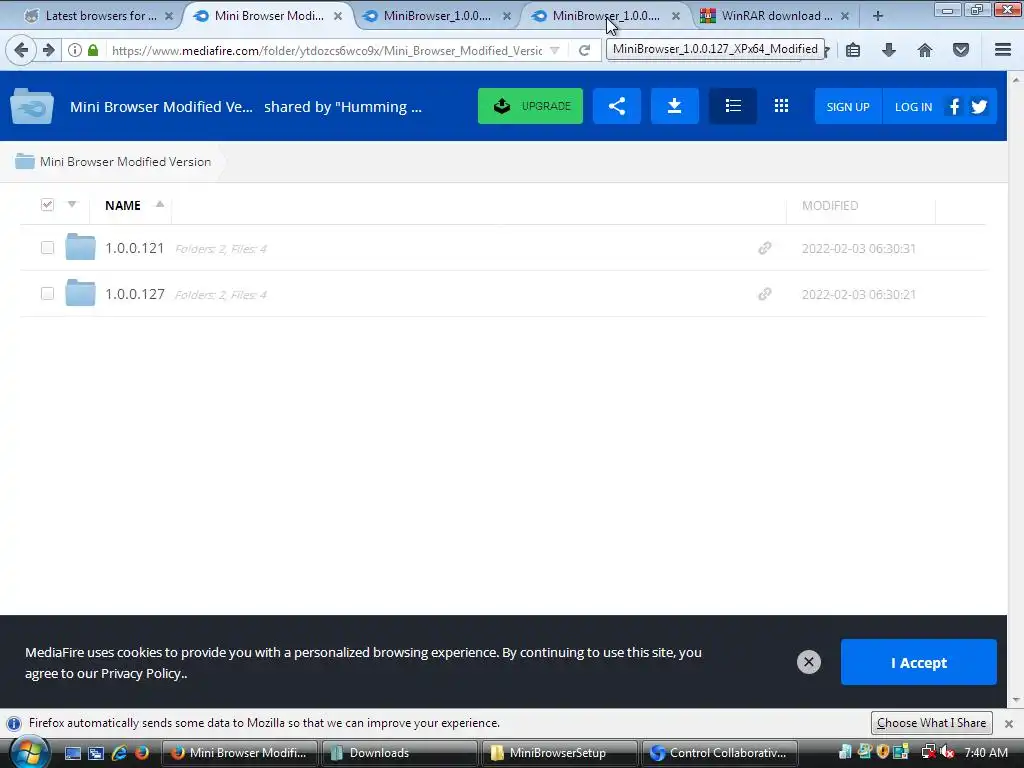Open the Pocket toolbar icon
1024x768 pixels.
(961, 50)
